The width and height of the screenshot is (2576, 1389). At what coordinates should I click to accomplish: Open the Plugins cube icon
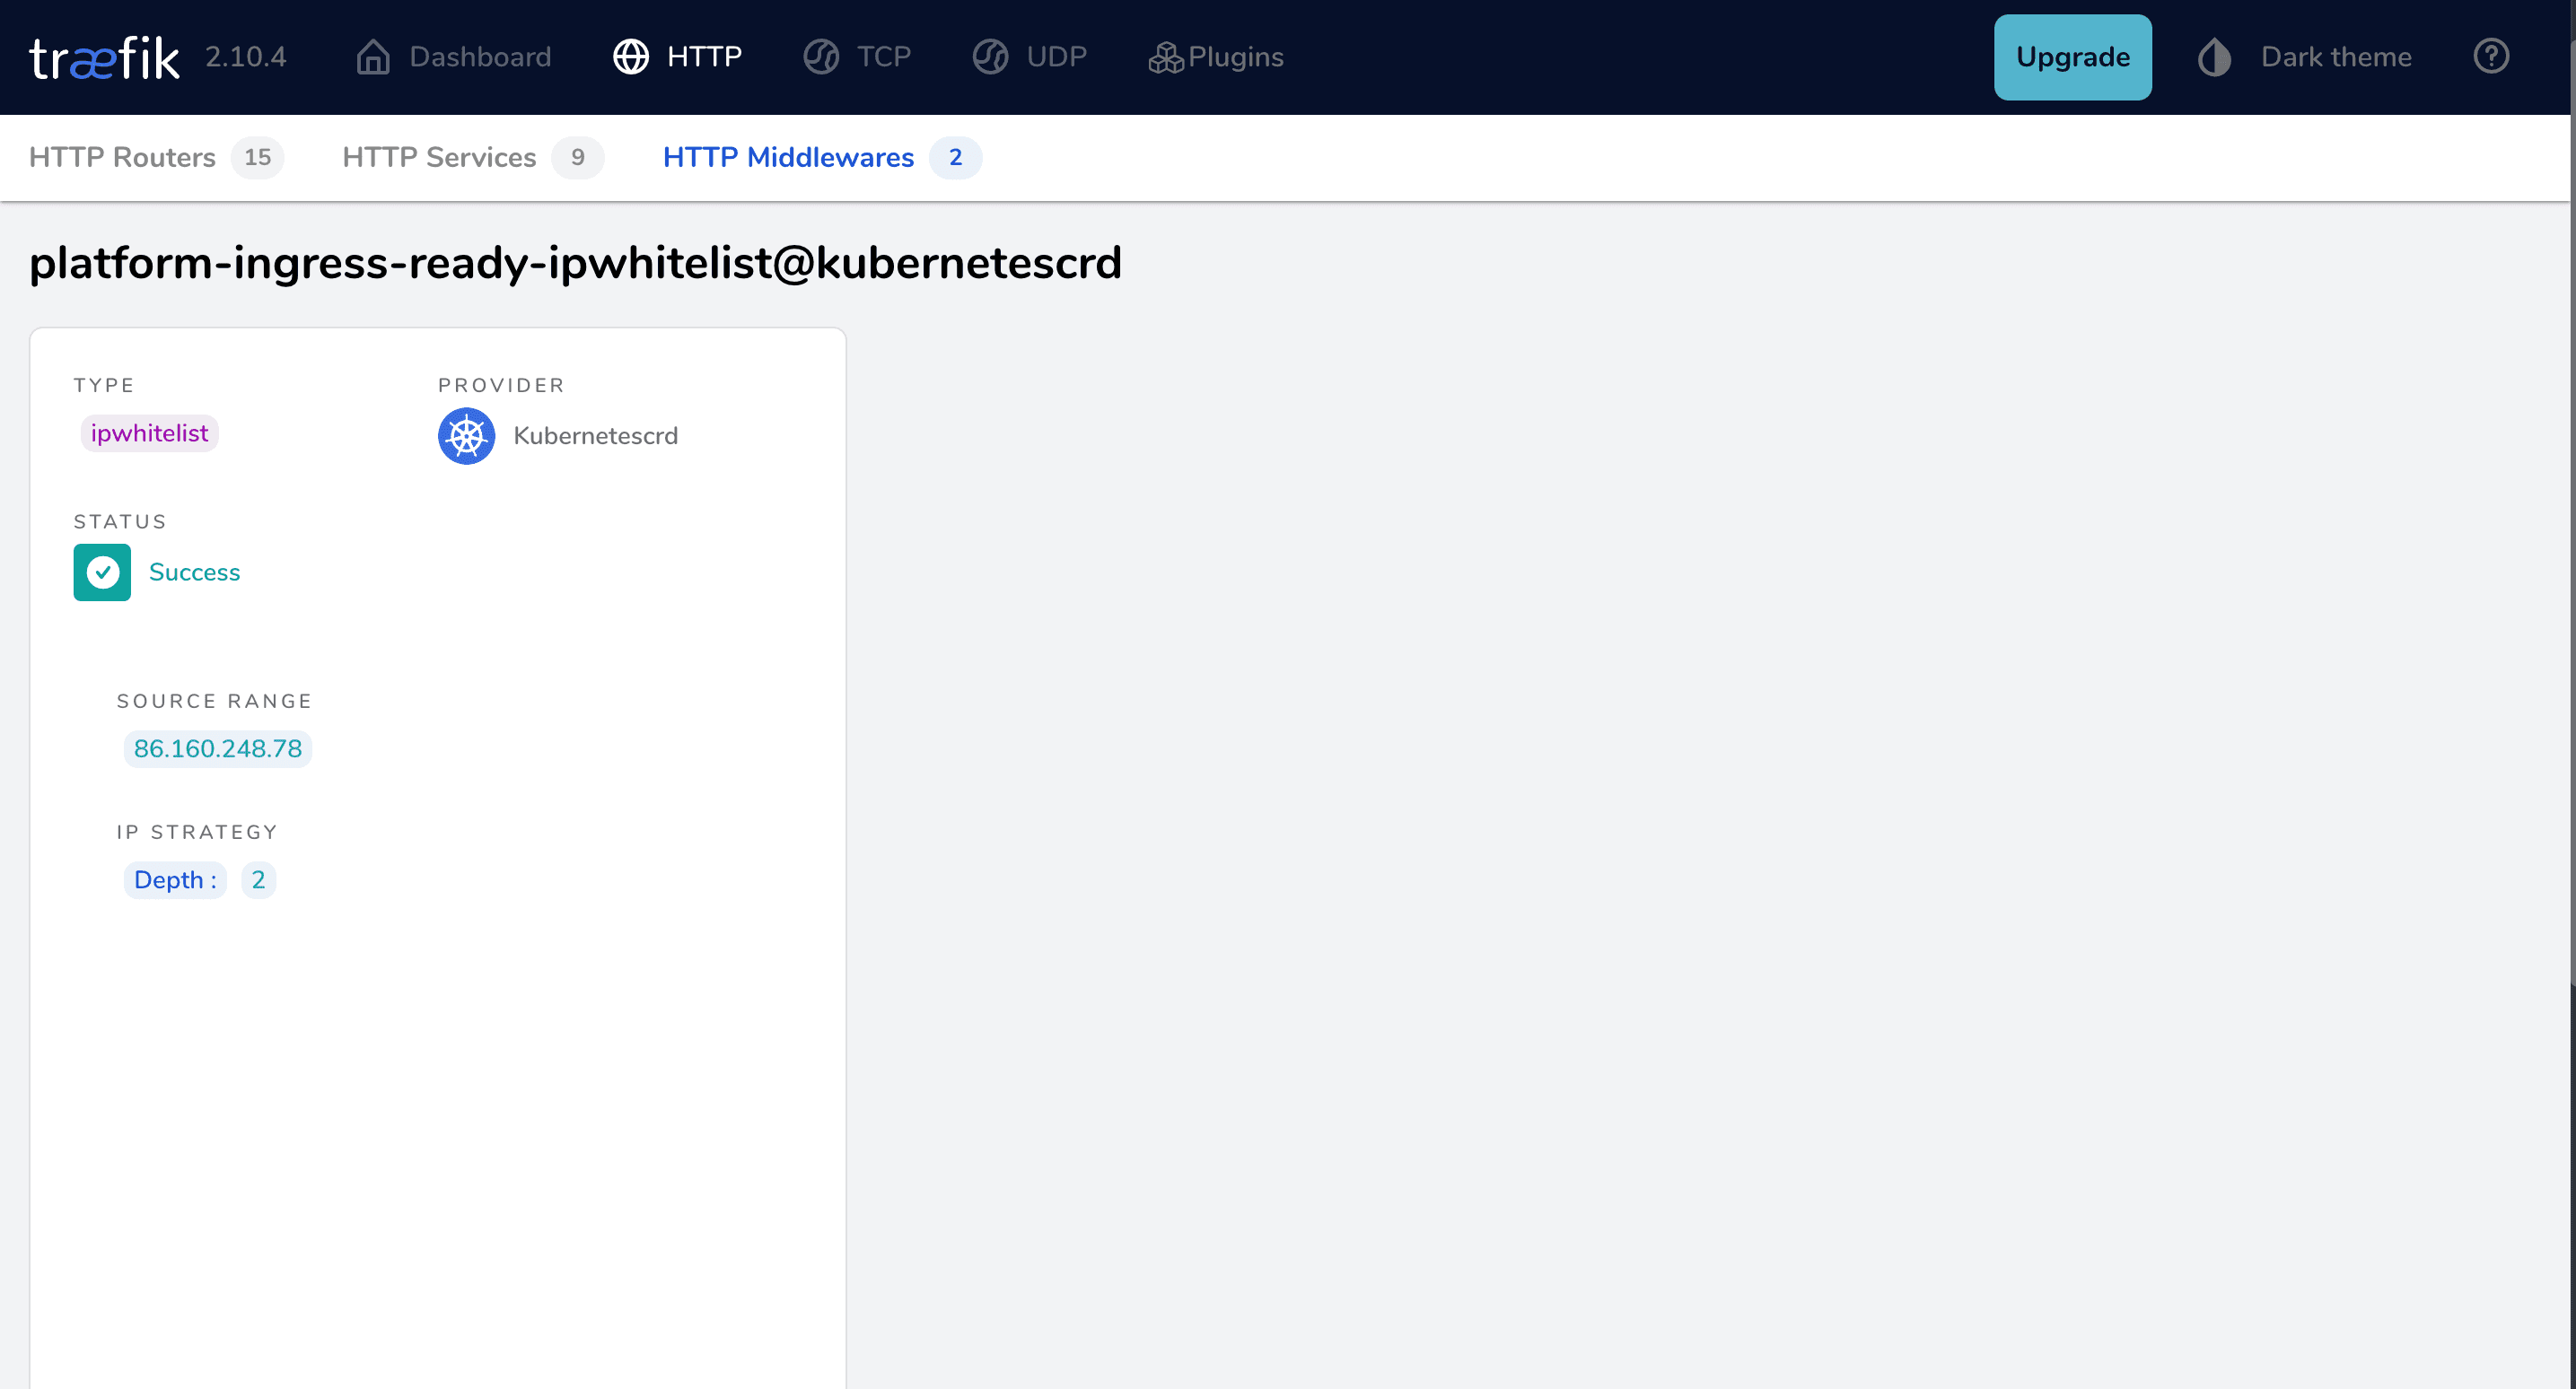(x=1164, y=57)
